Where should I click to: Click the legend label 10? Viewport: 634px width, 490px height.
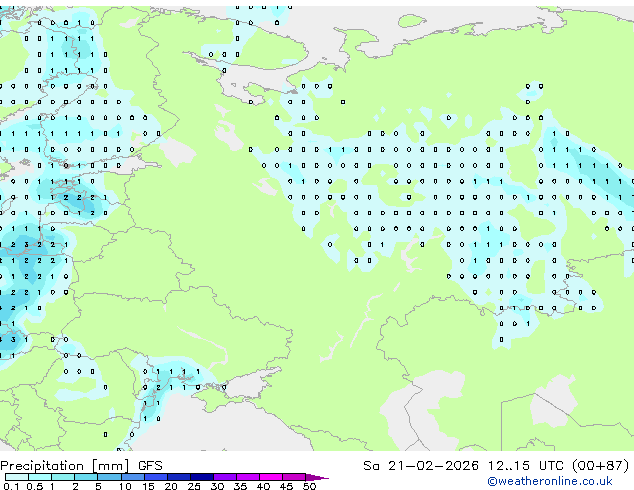(125, 486)
